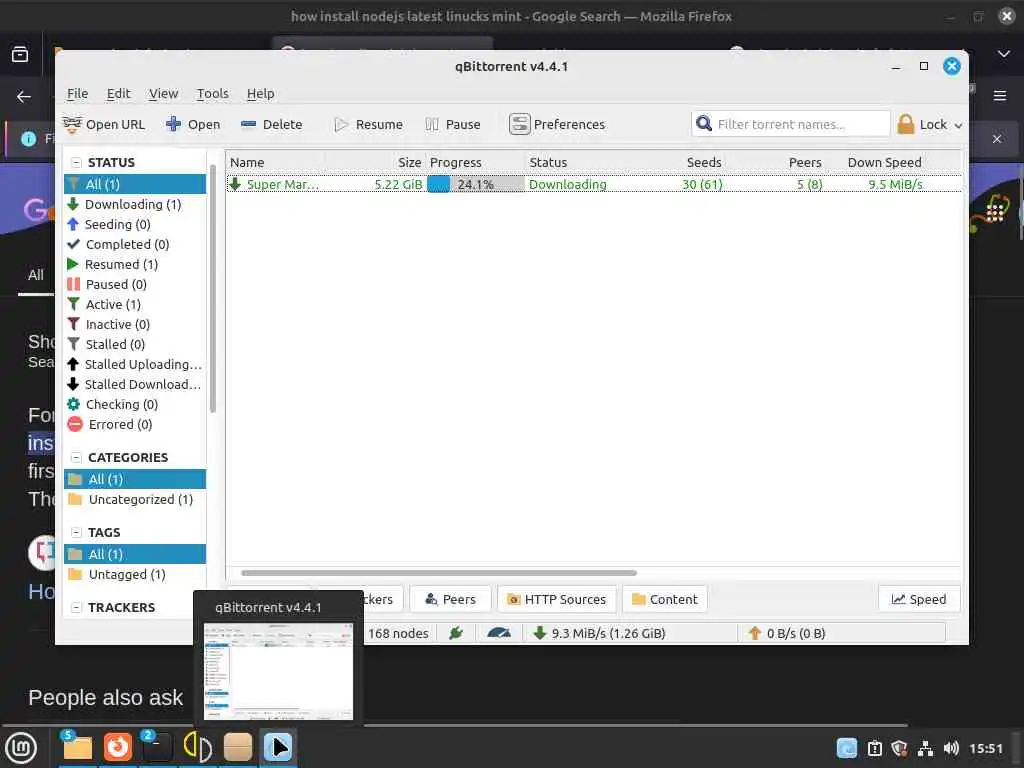Select All (1) status filter

click(135, 184)
